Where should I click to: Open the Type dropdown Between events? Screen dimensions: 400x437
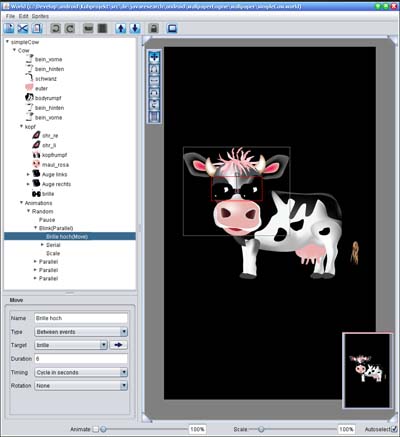pyautogui.click(x=81, y=332)
